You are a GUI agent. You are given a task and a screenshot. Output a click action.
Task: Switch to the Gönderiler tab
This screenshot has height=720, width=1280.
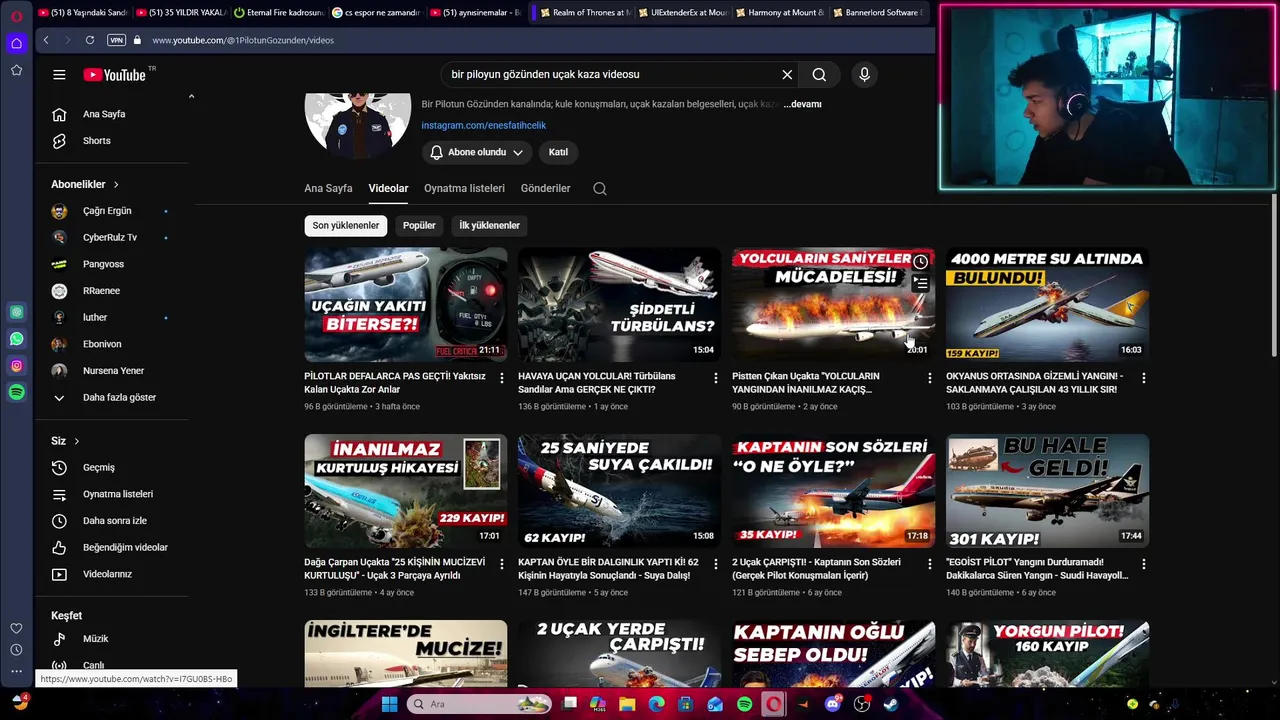pos(545,188)
